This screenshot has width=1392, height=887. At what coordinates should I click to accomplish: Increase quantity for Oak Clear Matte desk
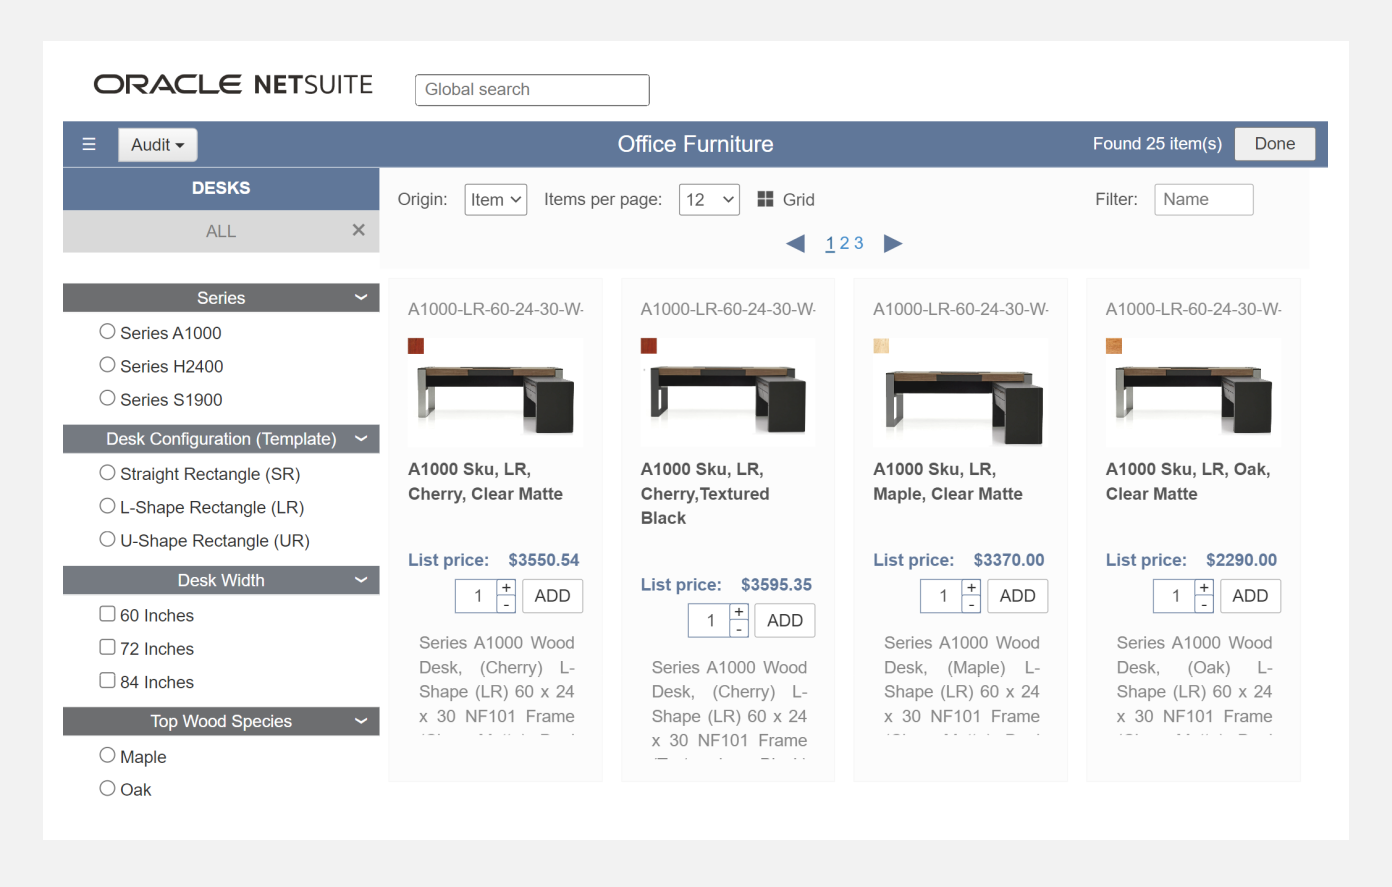1204,588
